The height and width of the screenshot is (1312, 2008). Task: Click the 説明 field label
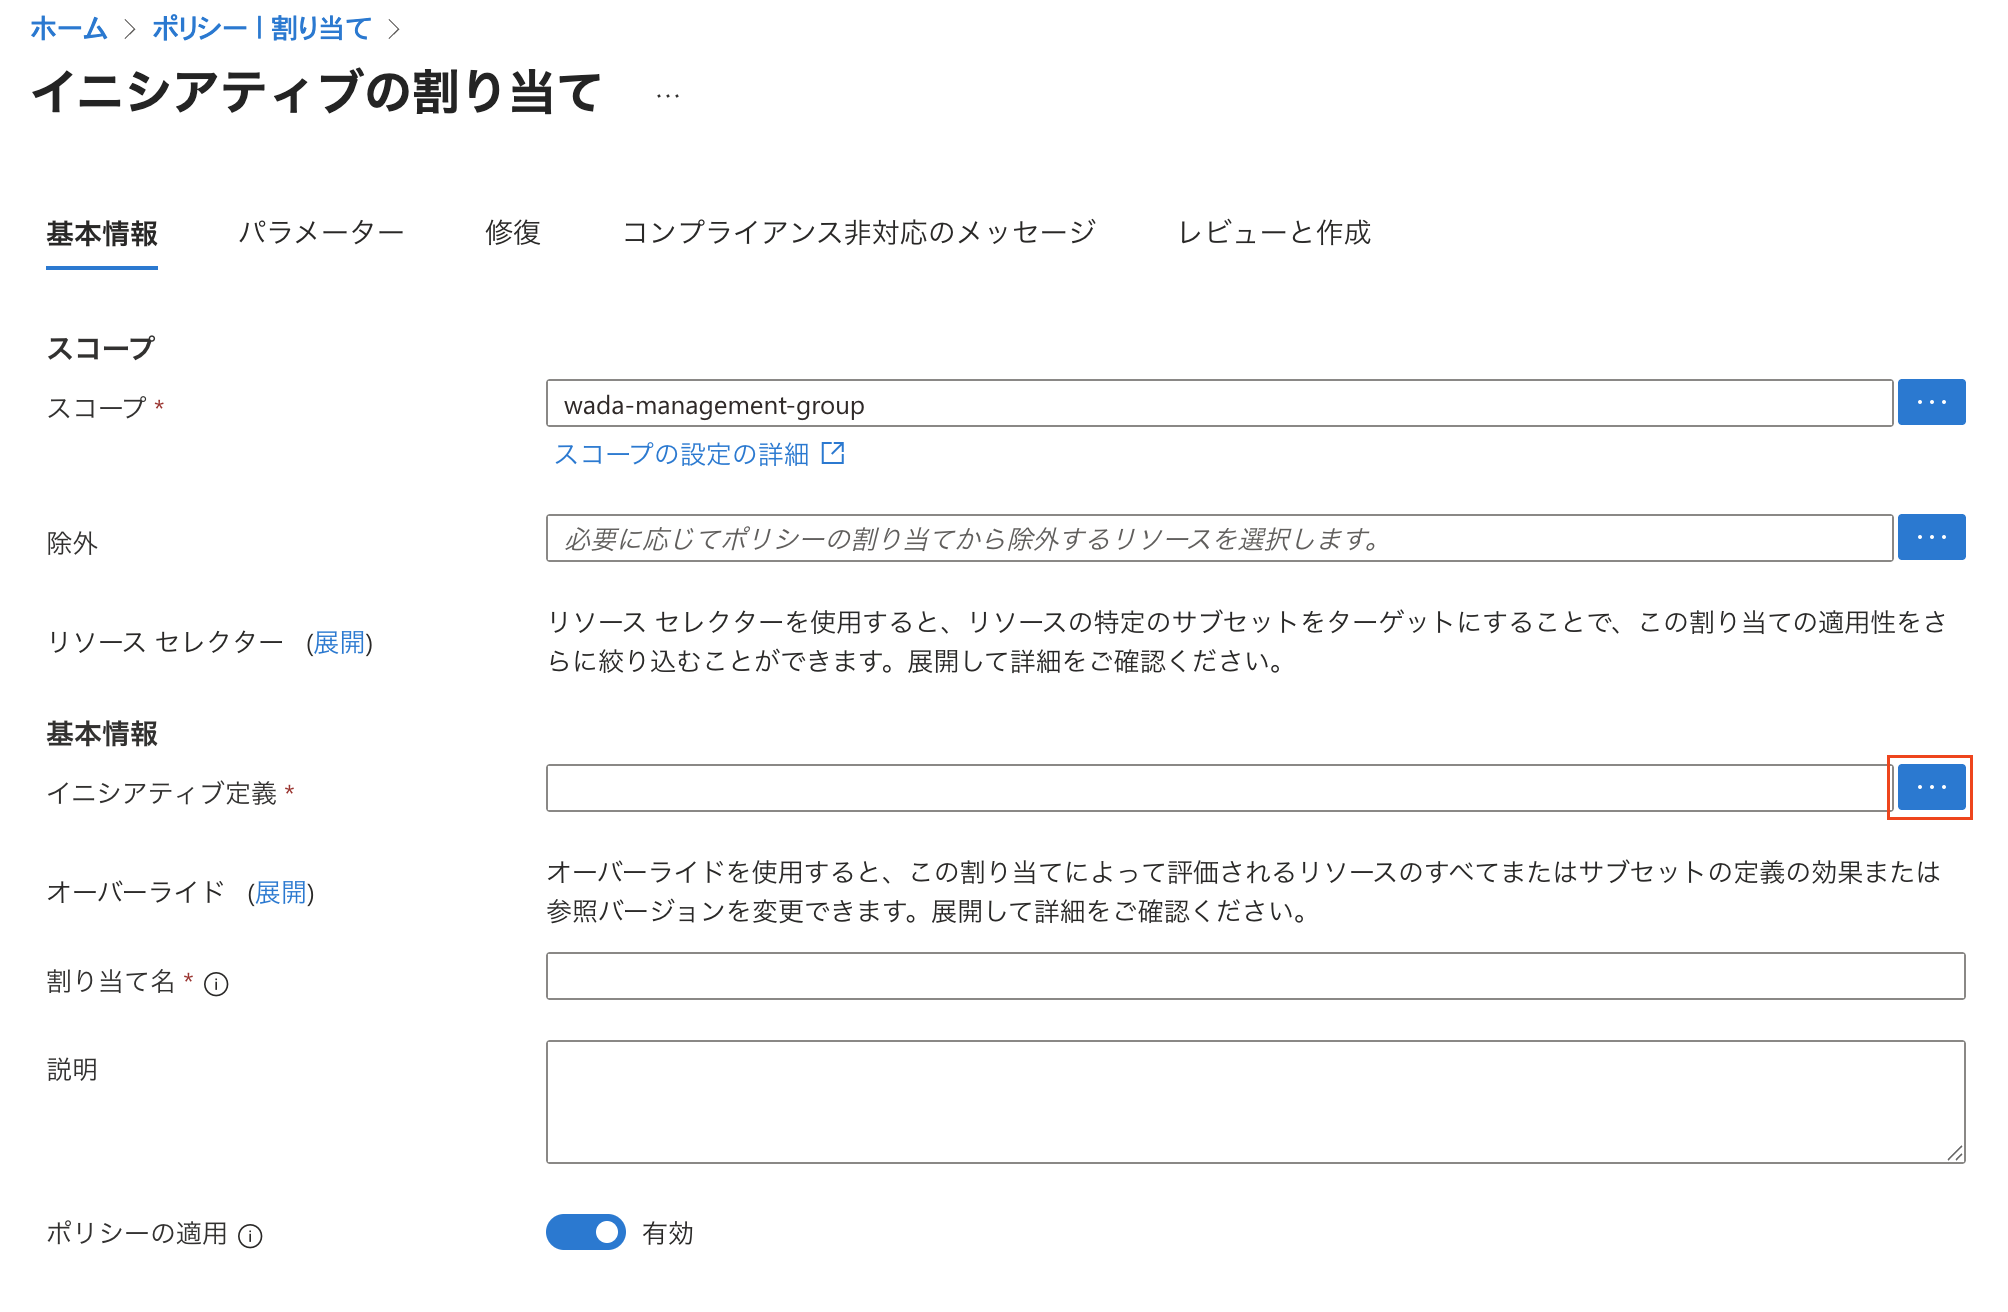pos(72,1069)
